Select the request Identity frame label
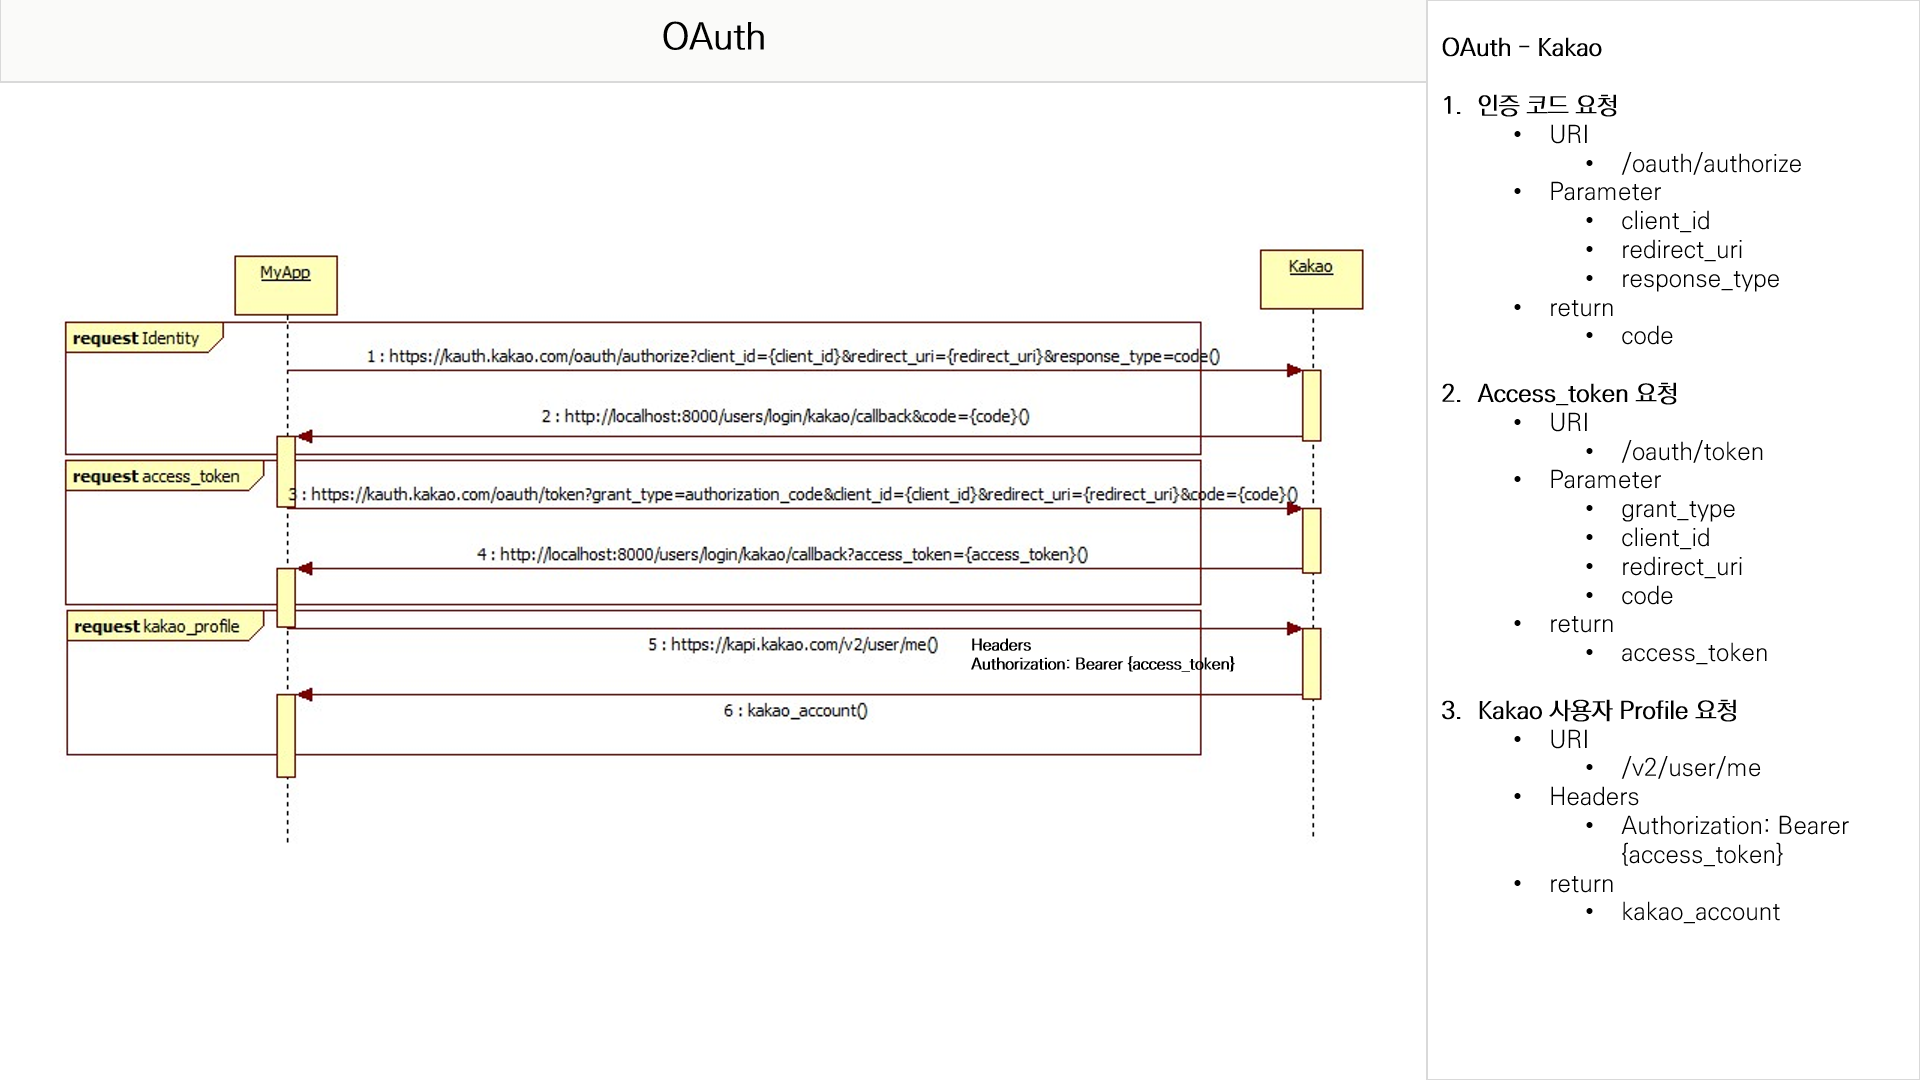1920x1080 pixels. 137,338
